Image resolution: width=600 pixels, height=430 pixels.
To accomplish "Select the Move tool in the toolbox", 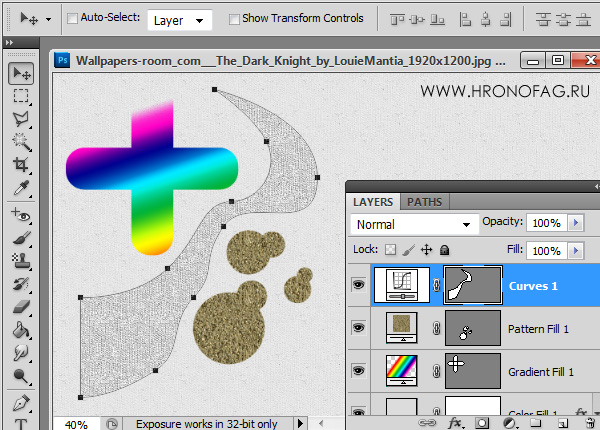I will click(x=21, y=73).
